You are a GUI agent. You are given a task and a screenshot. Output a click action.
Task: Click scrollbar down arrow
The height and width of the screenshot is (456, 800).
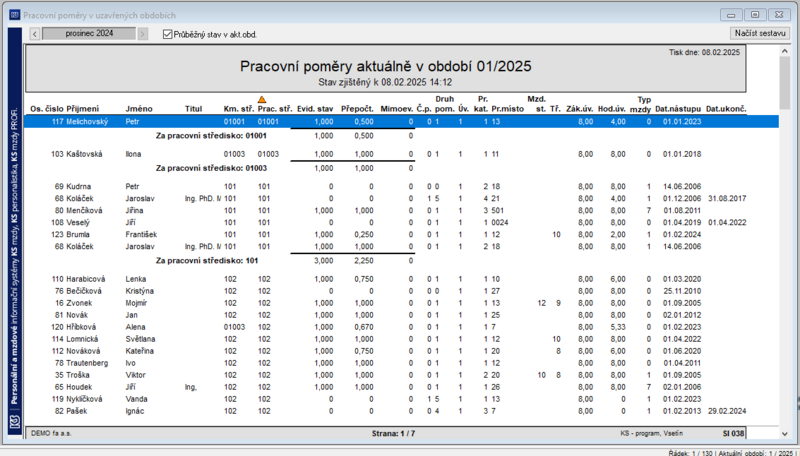coord(785,434)
